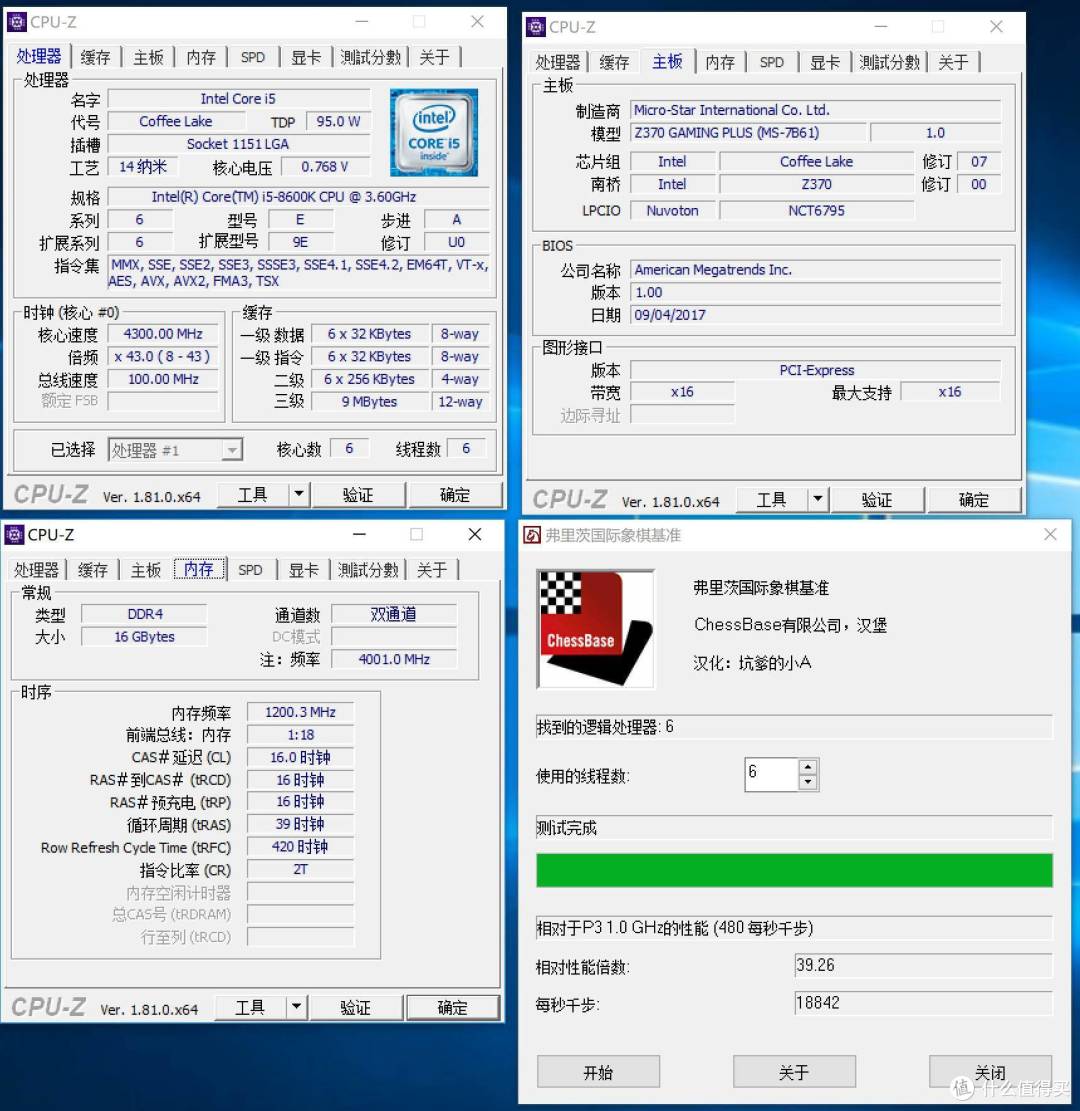1080x1111 pixels.
Task: Click the memory size 16 GBytes value
Action: 145,636
